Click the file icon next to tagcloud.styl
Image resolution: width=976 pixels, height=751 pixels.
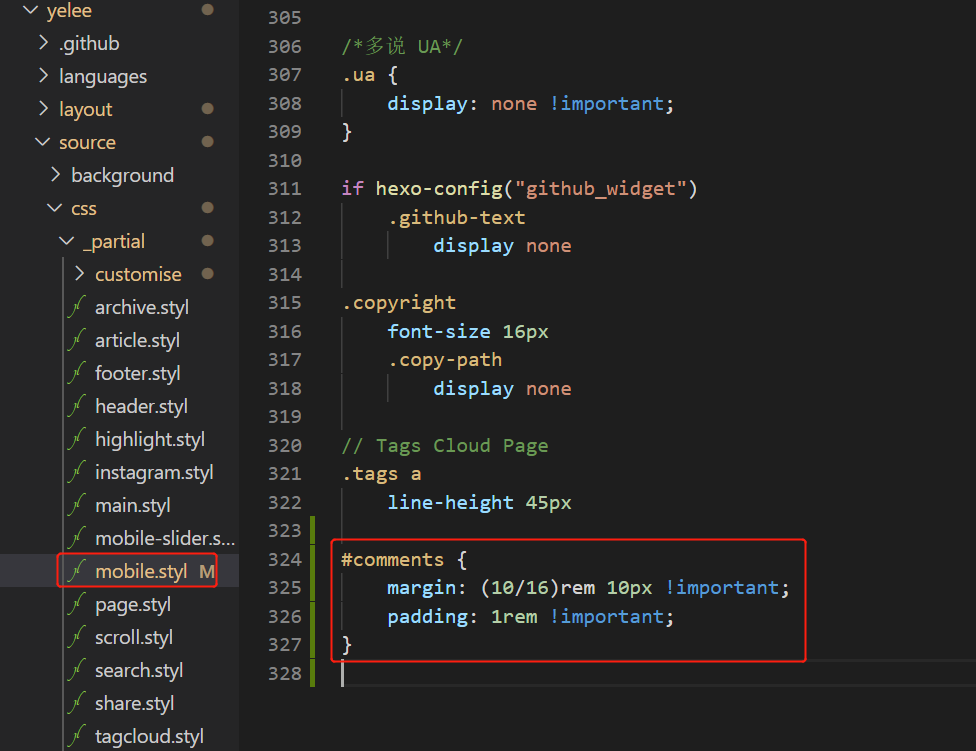coord(76,737)
